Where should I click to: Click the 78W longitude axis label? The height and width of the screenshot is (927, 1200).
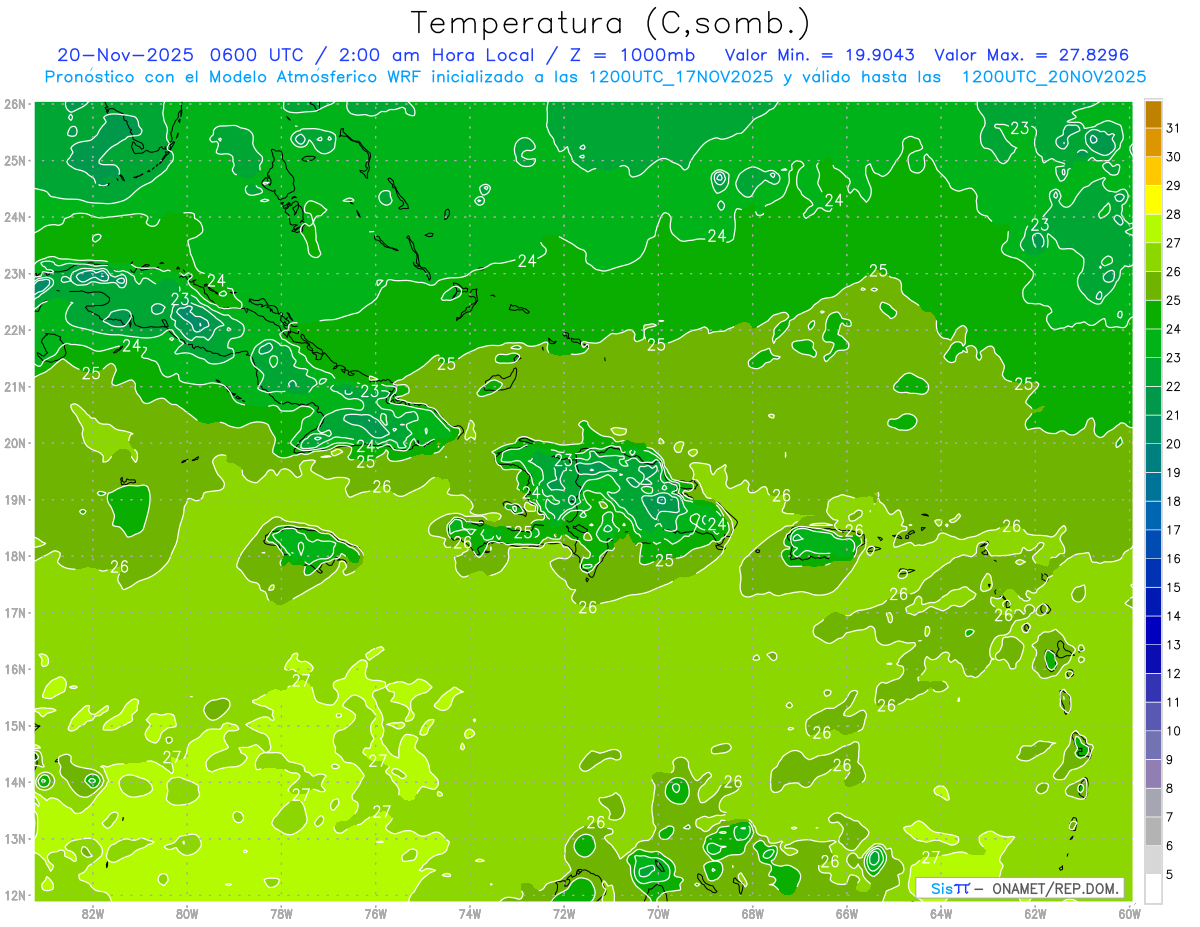tap(281, 913)
